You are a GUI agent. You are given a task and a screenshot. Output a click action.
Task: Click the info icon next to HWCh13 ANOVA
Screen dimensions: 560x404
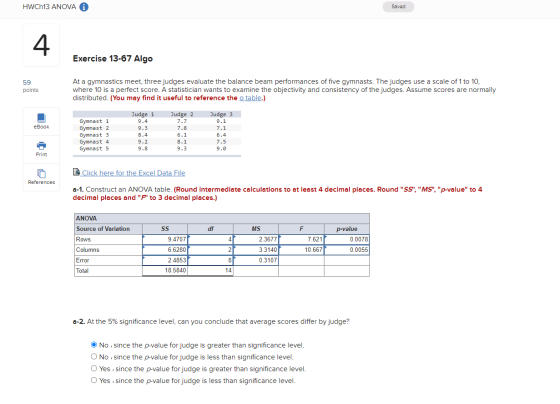click(x=84, y=7)
